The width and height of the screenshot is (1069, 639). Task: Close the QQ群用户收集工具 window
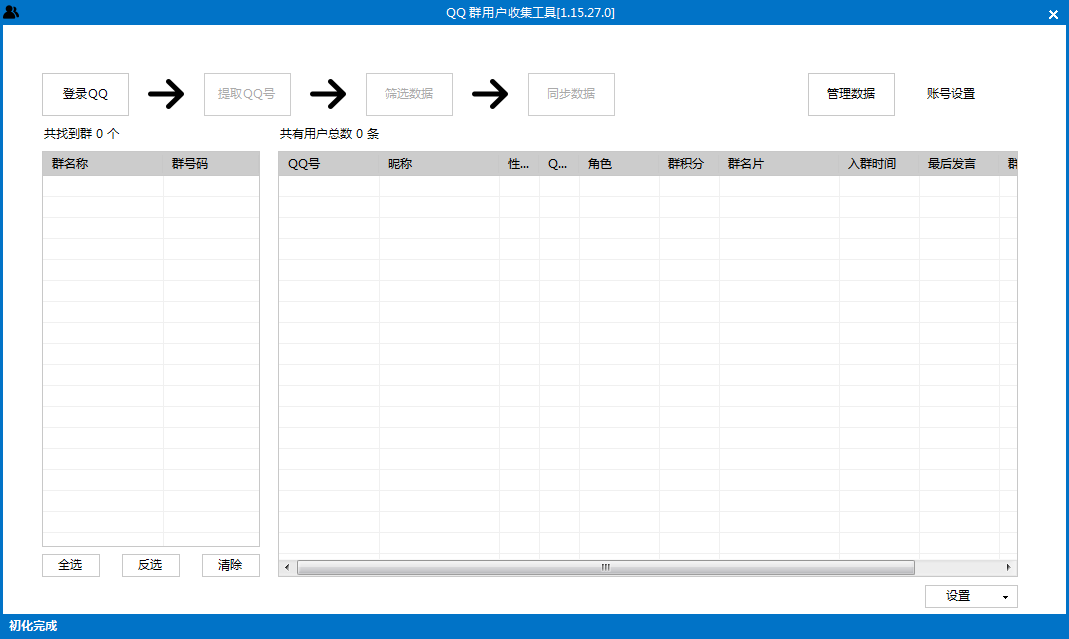(x=1053, y=14)
